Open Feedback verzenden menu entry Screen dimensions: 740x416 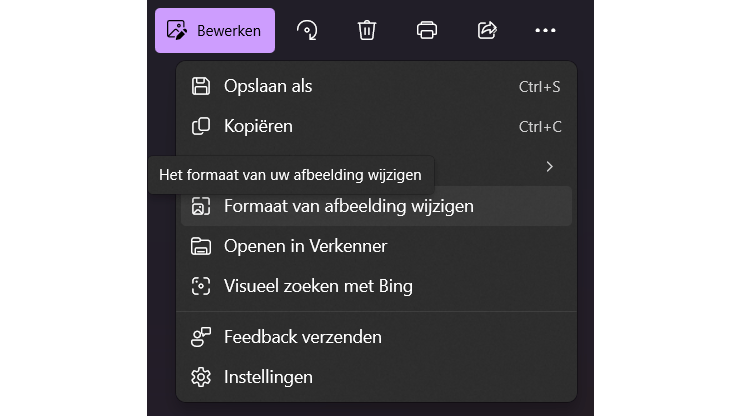(302, 337)
